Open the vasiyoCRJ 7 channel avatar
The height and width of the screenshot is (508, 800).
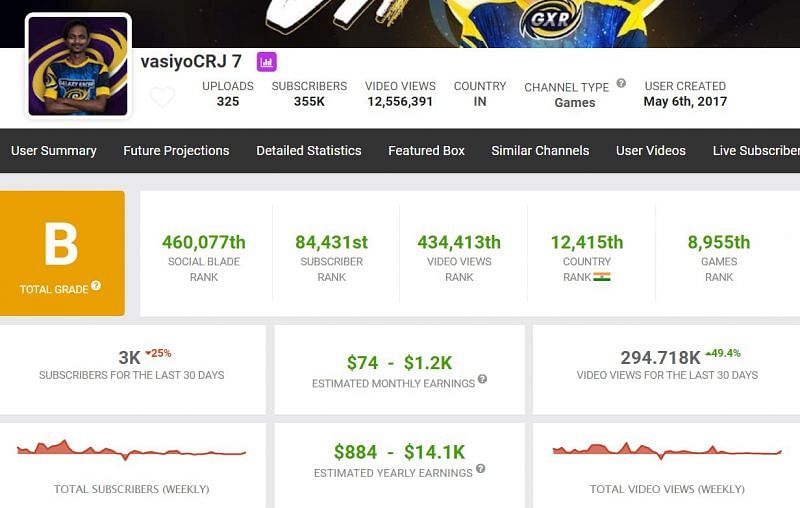[78, 67]
